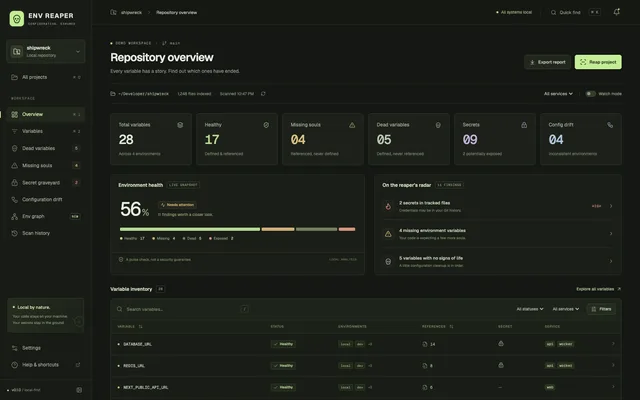This screenshot has height=400, width=640.
Task: Click the ghost icon beside variables with no signs of life
Action: coord(388,262)
